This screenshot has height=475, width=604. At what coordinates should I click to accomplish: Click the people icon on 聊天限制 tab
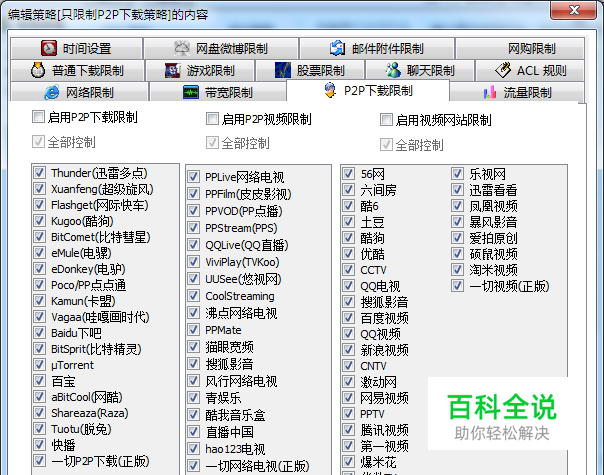393,70
